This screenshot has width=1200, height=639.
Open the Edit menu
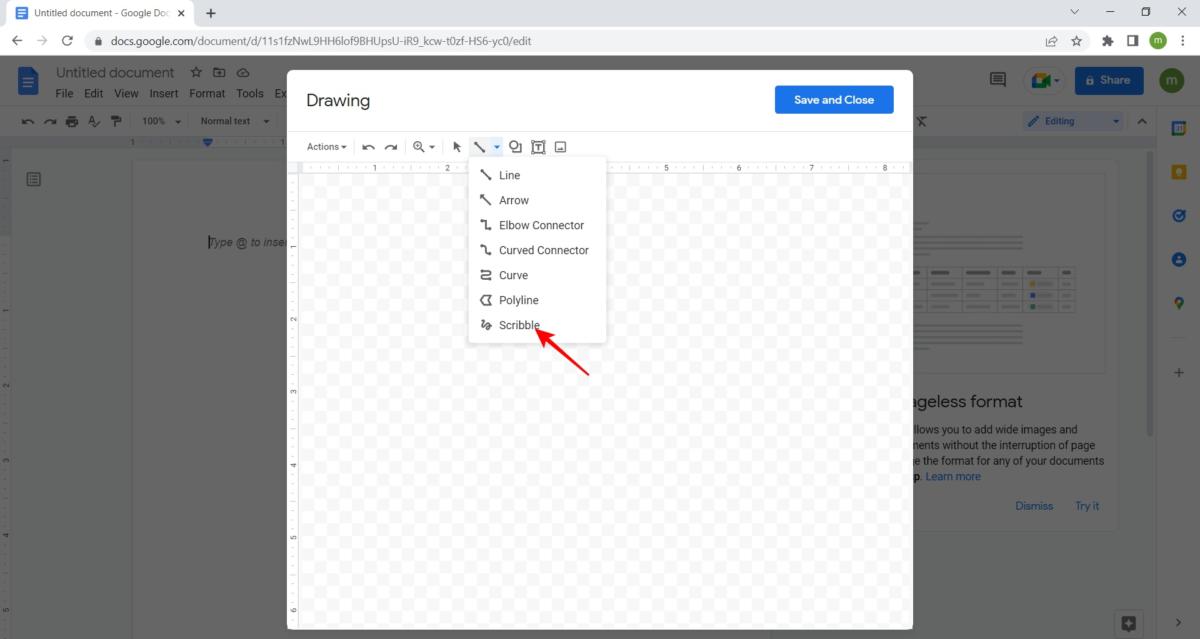click(x=93, y=94)
